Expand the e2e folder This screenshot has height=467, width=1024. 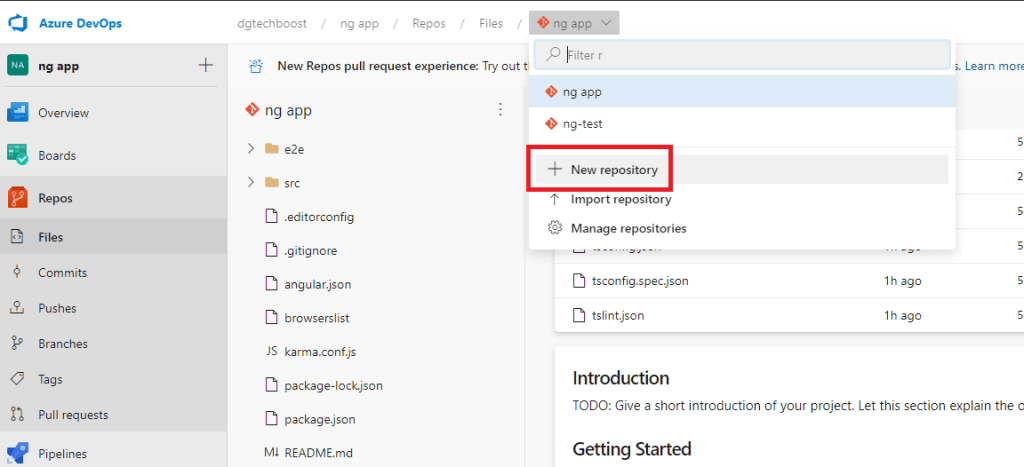coord(251,149)
